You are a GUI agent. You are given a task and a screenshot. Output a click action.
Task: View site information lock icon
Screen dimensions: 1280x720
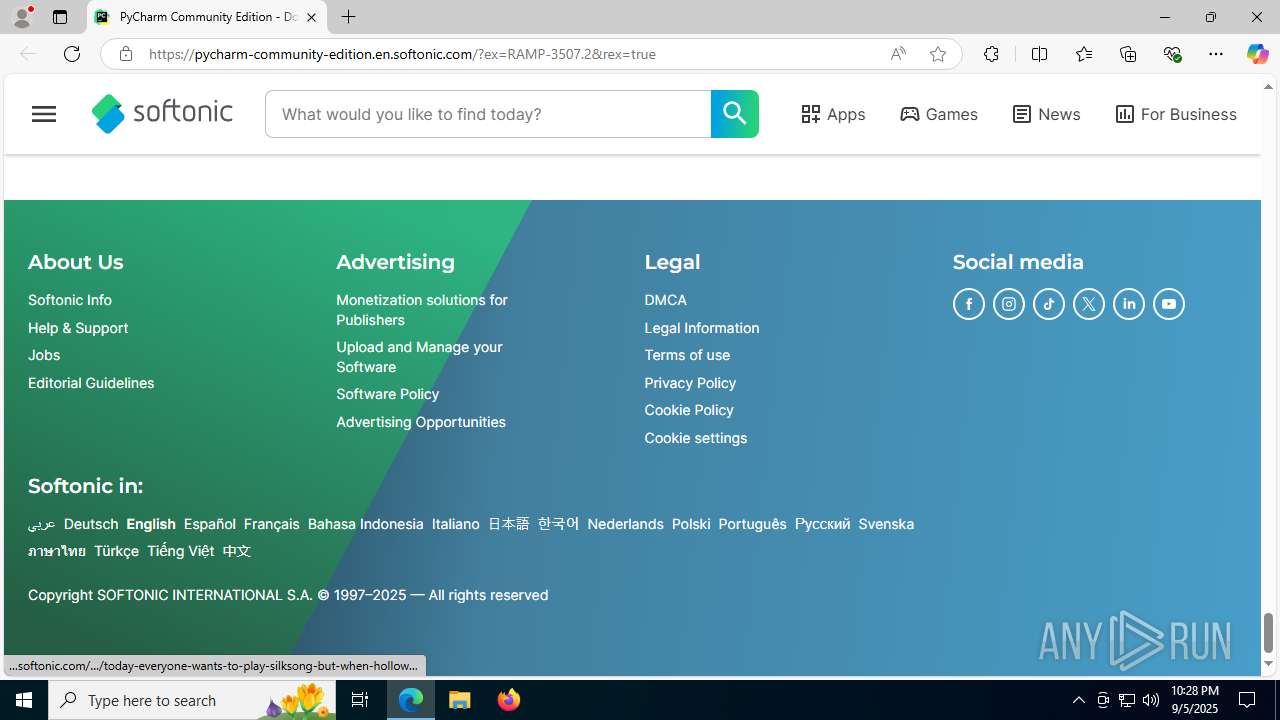(125, 54)
